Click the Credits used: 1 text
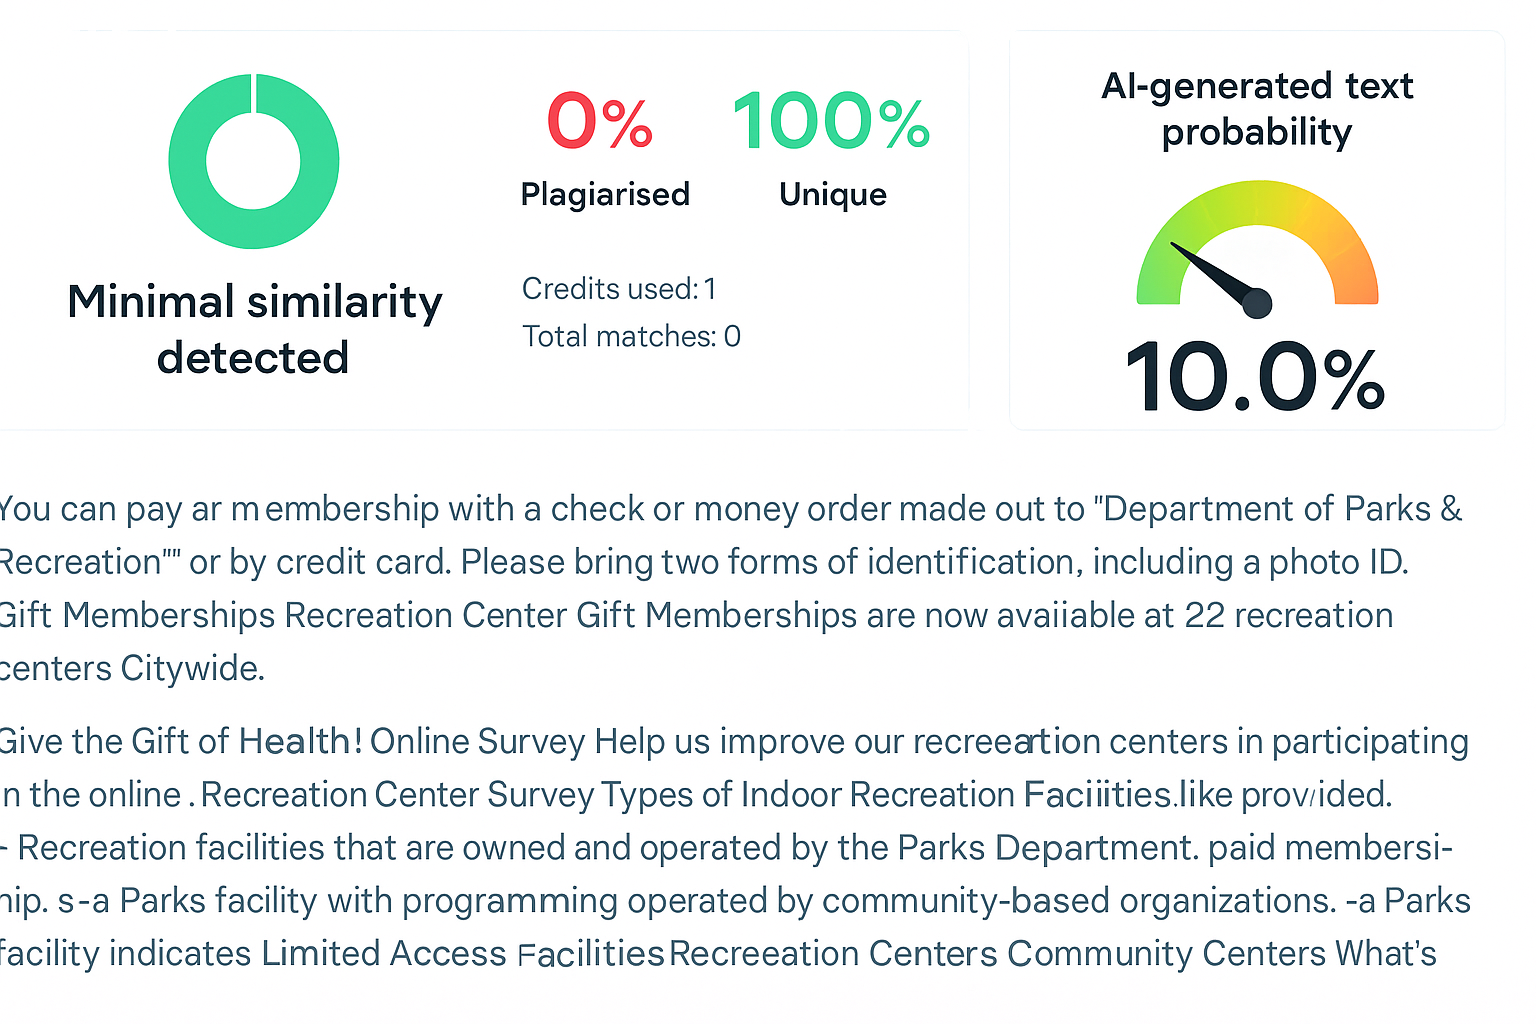 [619, 289]
